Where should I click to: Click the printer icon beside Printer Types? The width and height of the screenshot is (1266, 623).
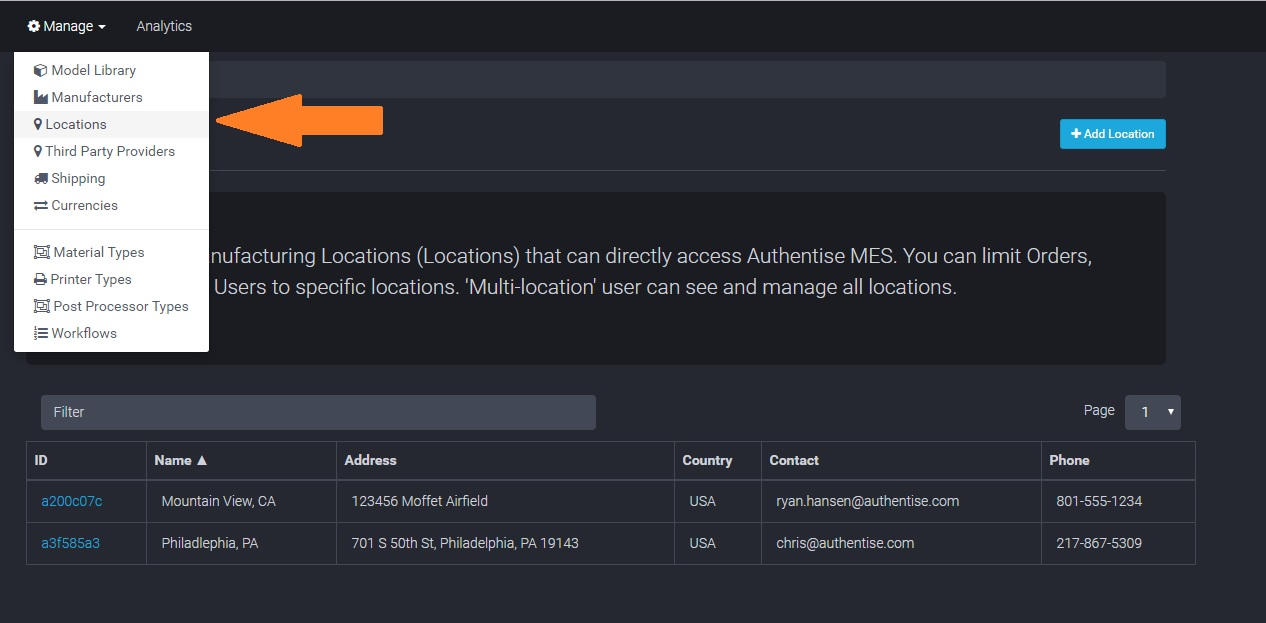[x=40, y=279]
